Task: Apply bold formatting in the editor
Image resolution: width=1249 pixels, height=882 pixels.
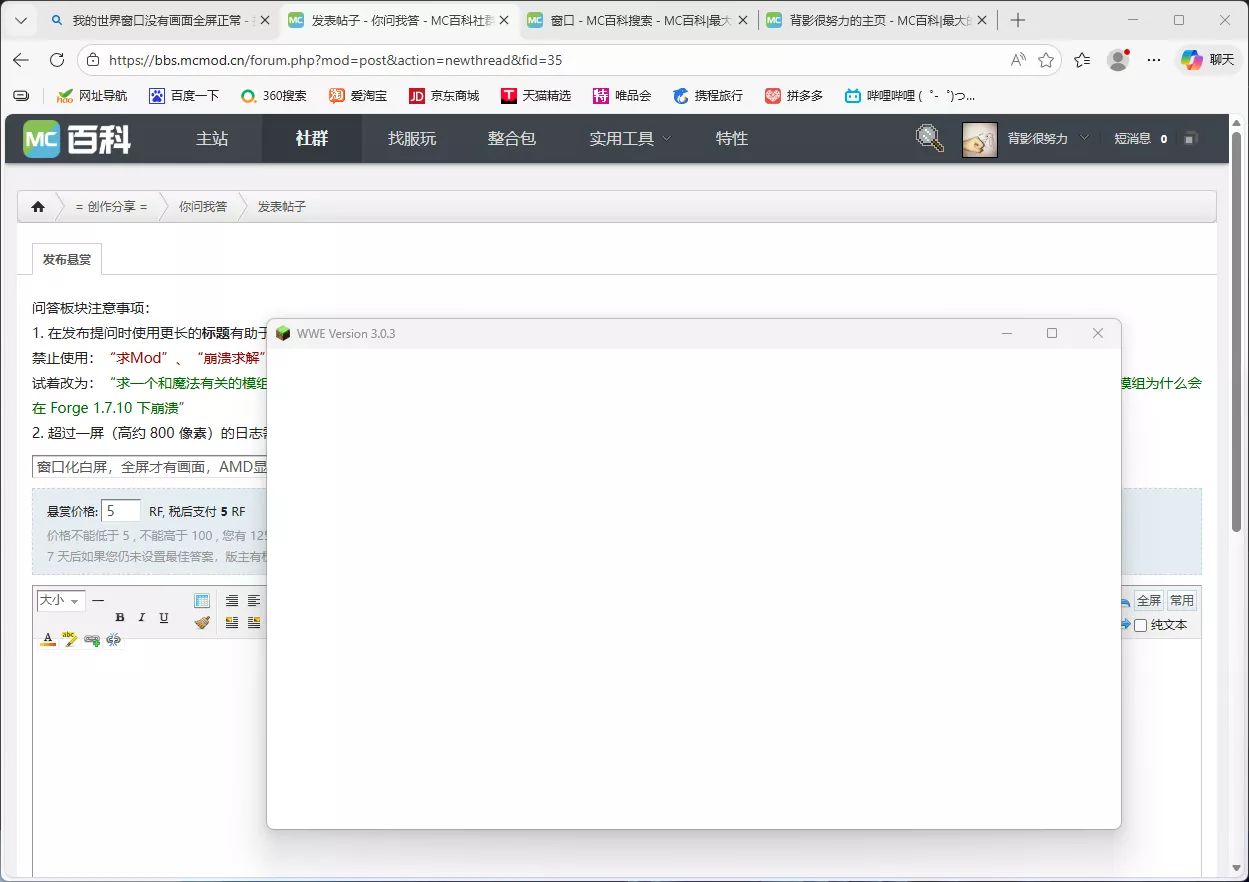Action: [119, 617]
